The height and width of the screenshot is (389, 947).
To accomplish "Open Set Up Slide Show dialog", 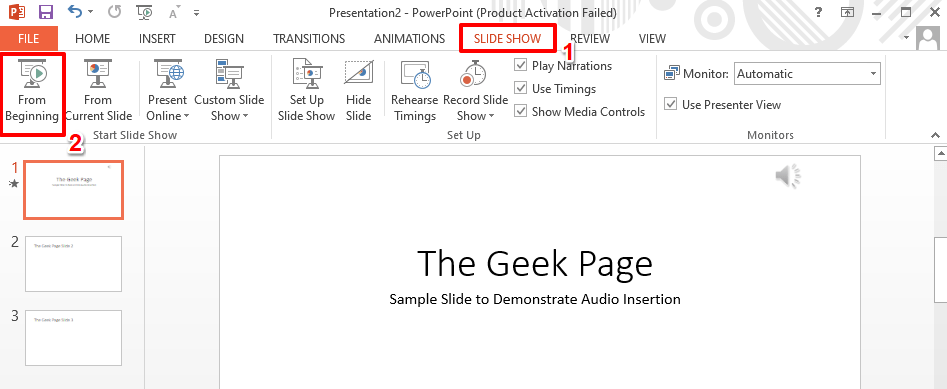I will click(306, 92).
